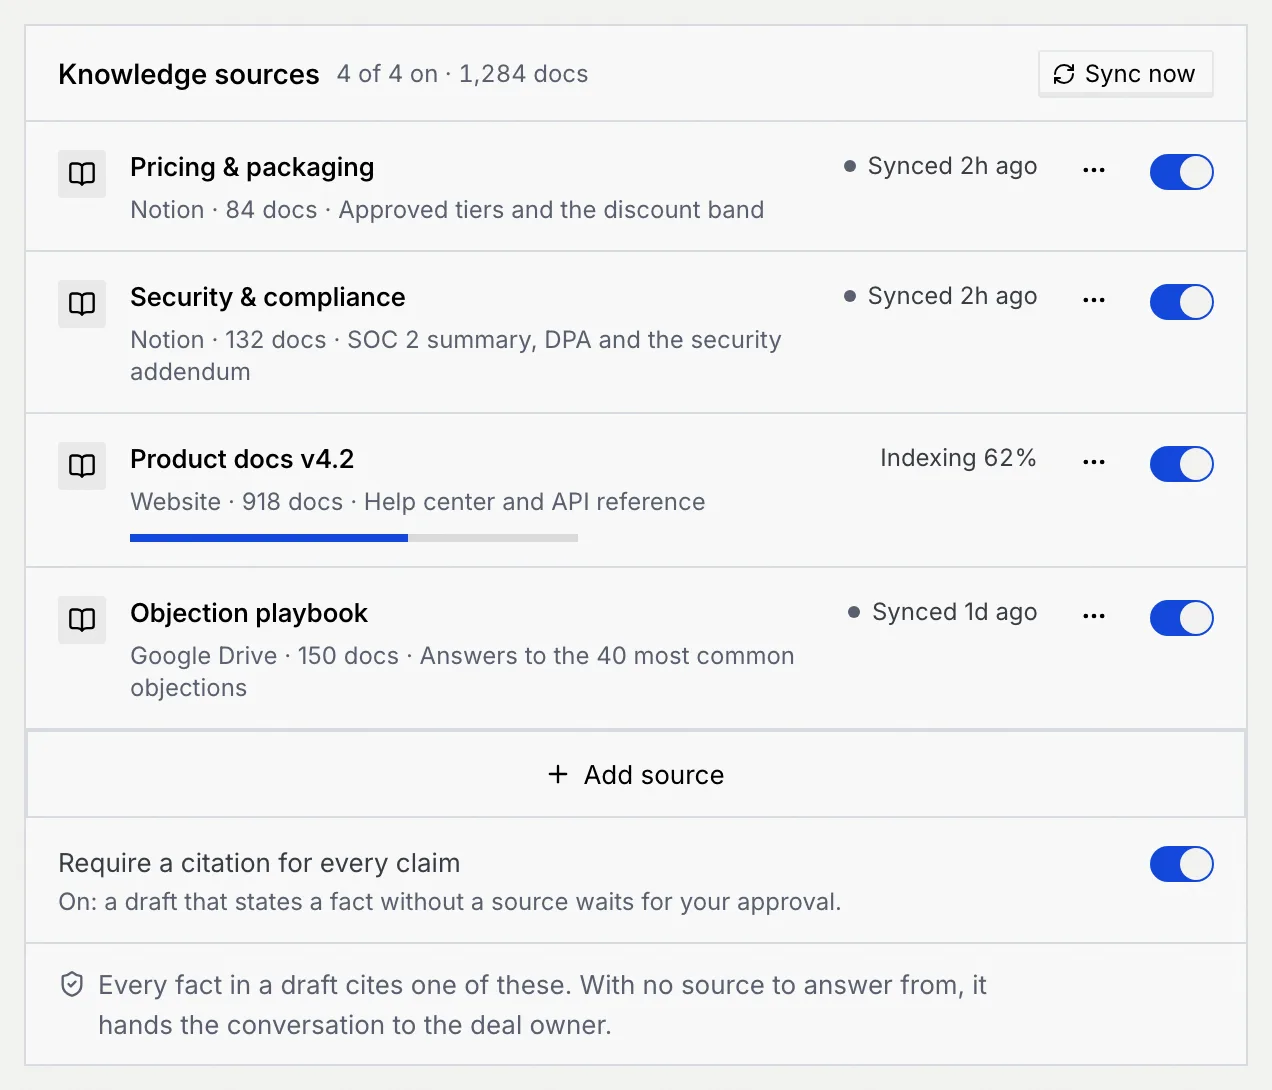Disable Require a citation for every claim

(x=1181, y=864)
